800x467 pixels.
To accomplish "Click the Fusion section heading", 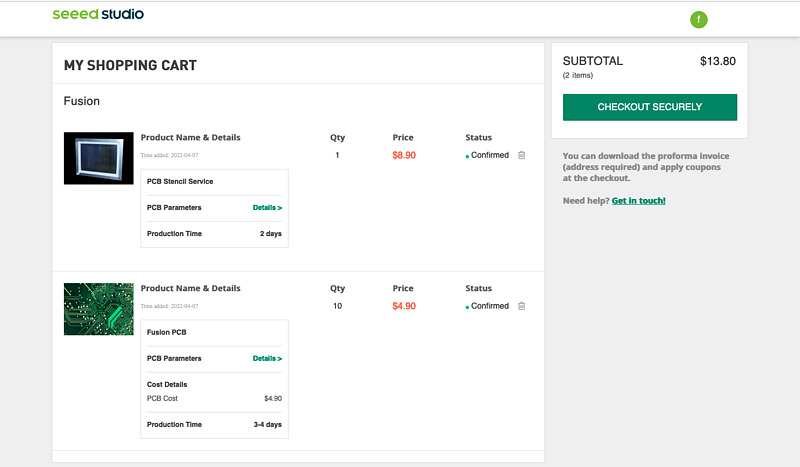I will (x=82, y=101).
